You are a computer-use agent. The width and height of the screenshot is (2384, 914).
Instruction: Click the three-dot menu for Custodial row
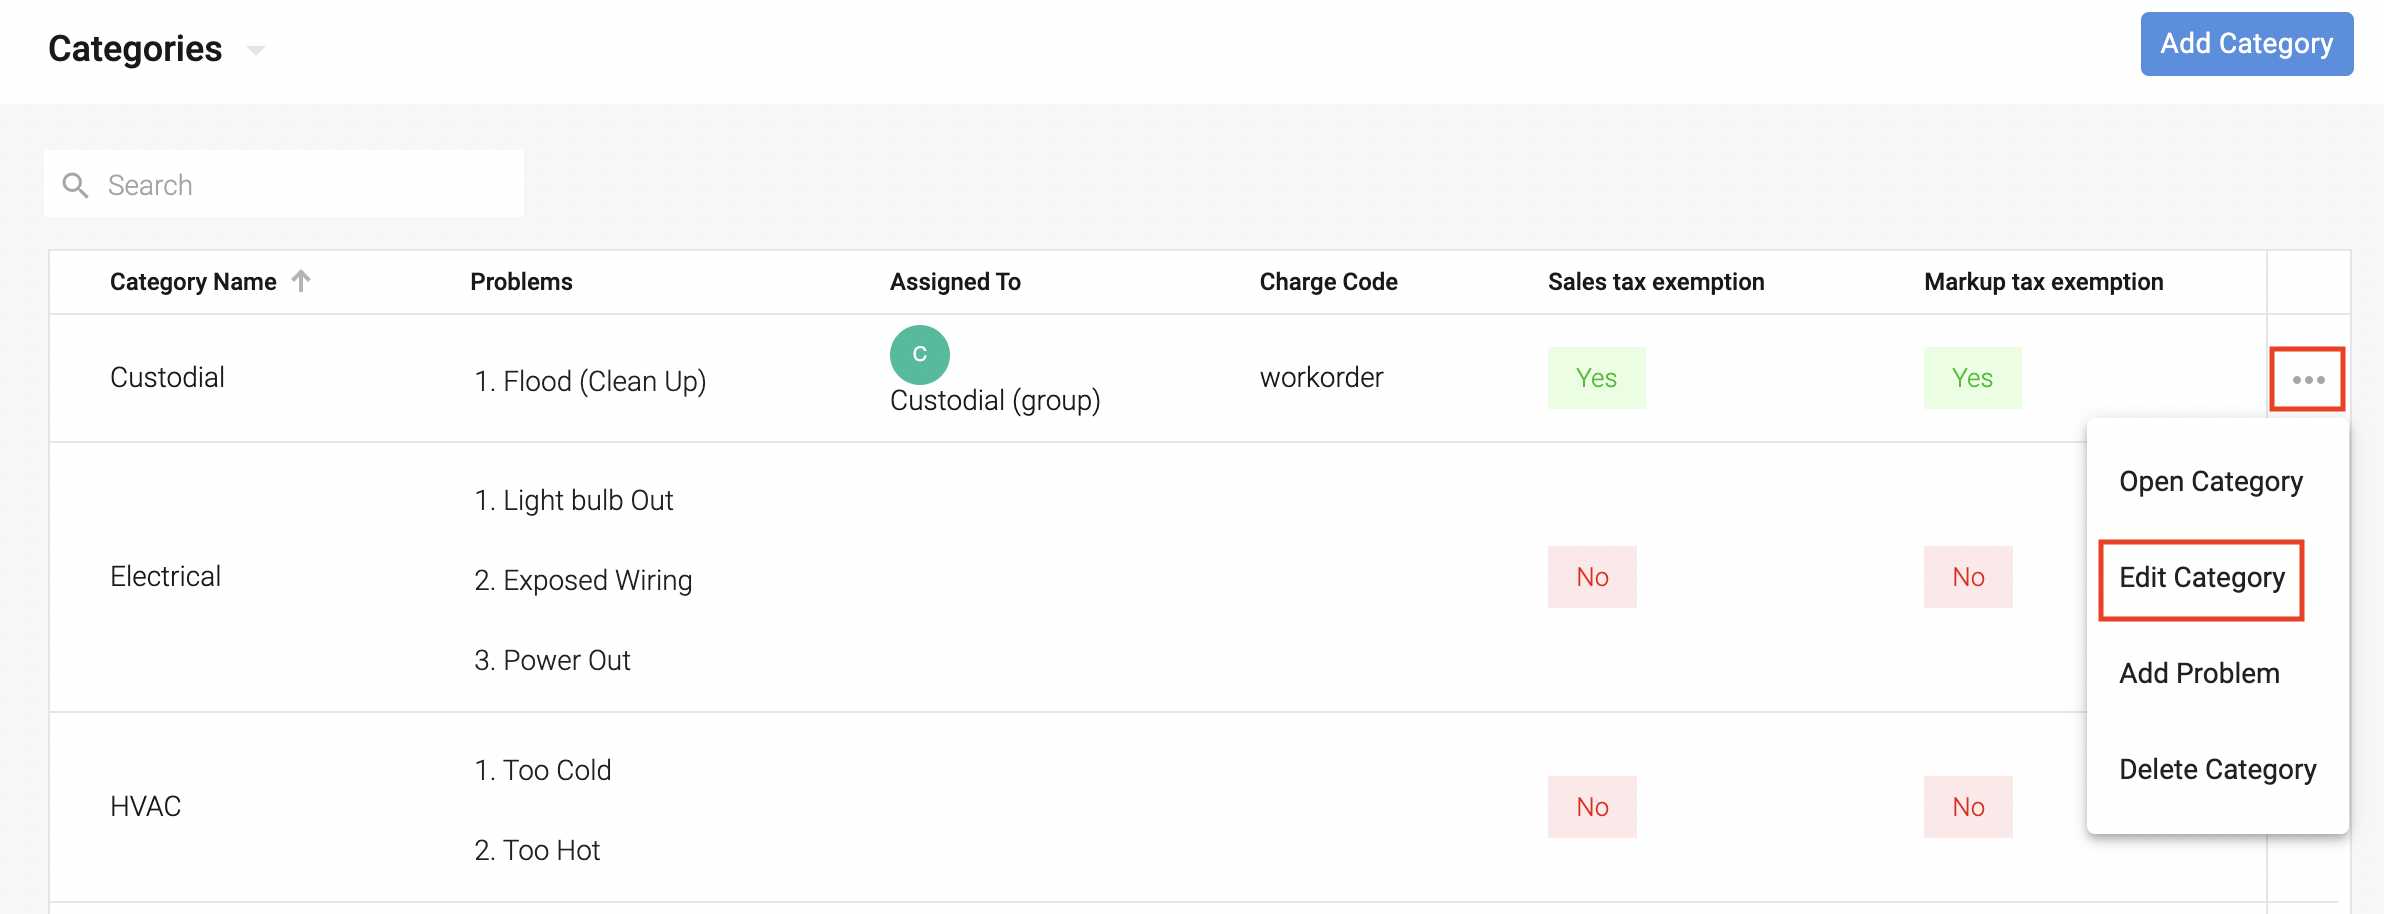2307,379
